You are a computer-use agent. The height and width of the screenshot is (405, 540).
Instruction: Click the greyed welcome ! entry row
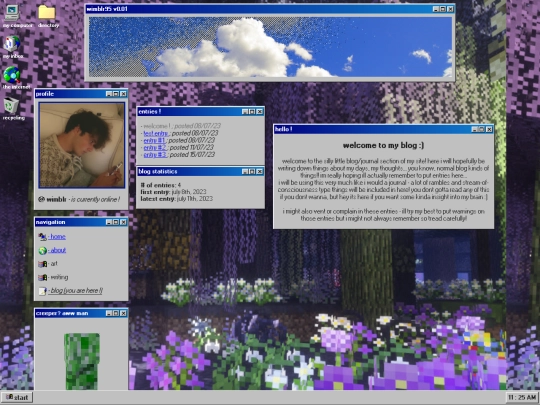point(181,126)
